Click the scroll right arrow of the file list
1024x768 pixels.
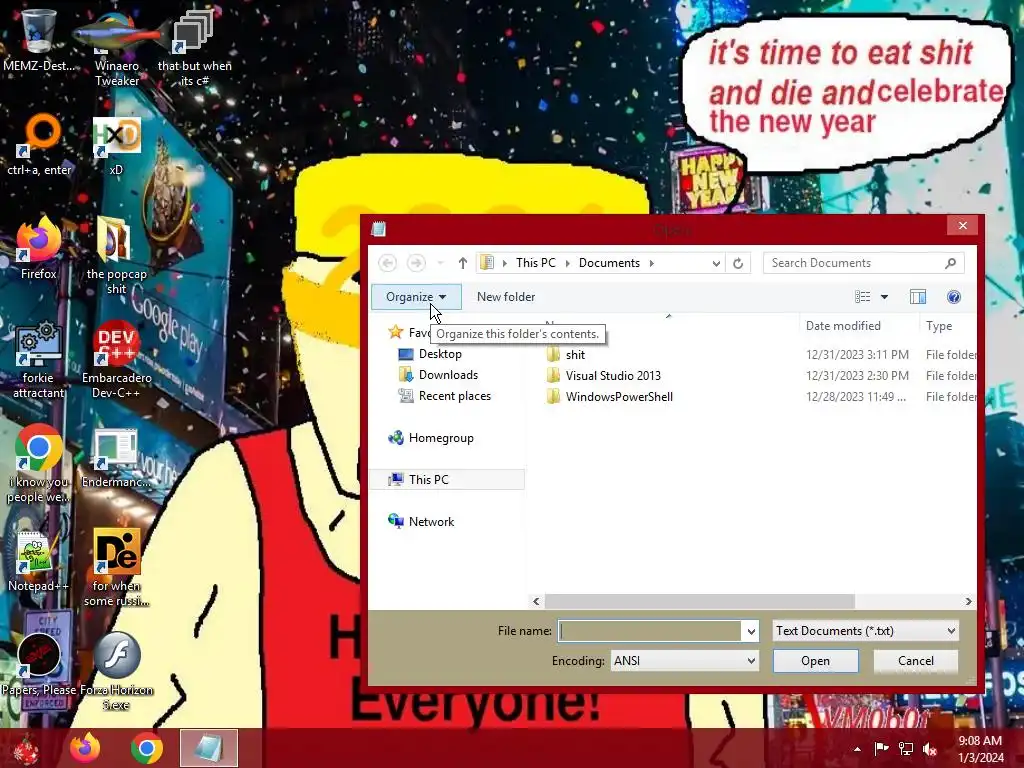coord(968,601)
